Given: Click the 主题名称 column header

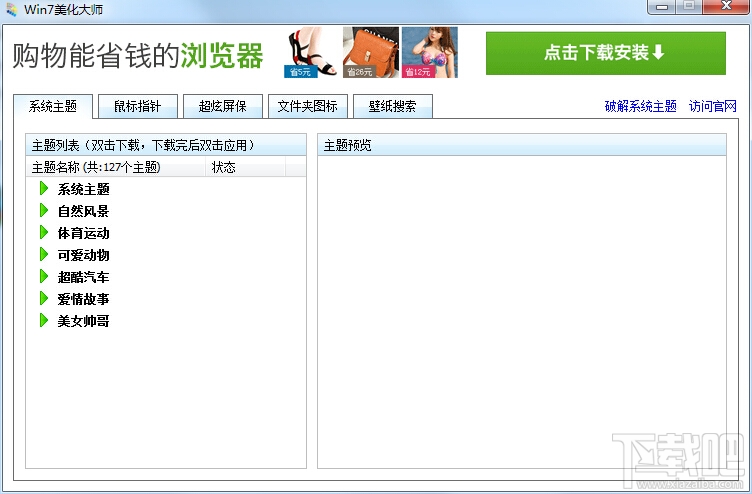Looking at the screenshot, I should coord(116,167).
